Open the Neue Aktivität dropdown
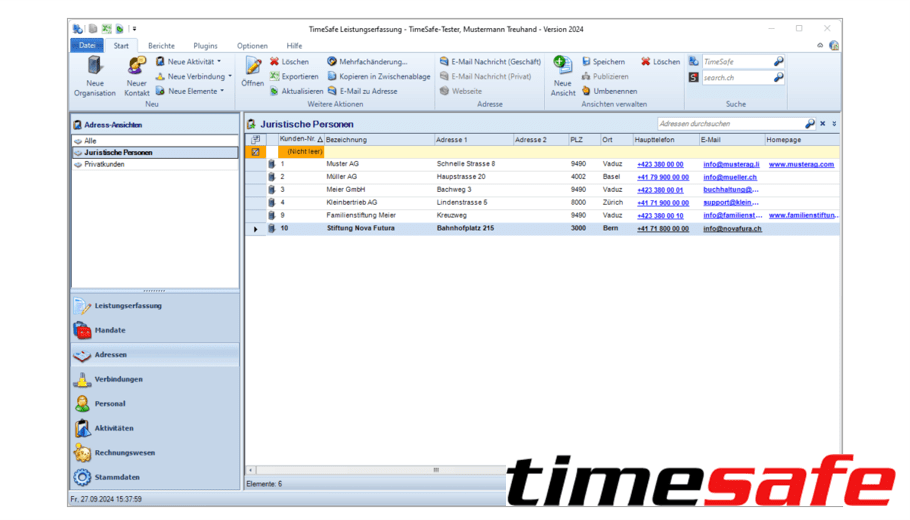The image size is (910, 520). 220,62
